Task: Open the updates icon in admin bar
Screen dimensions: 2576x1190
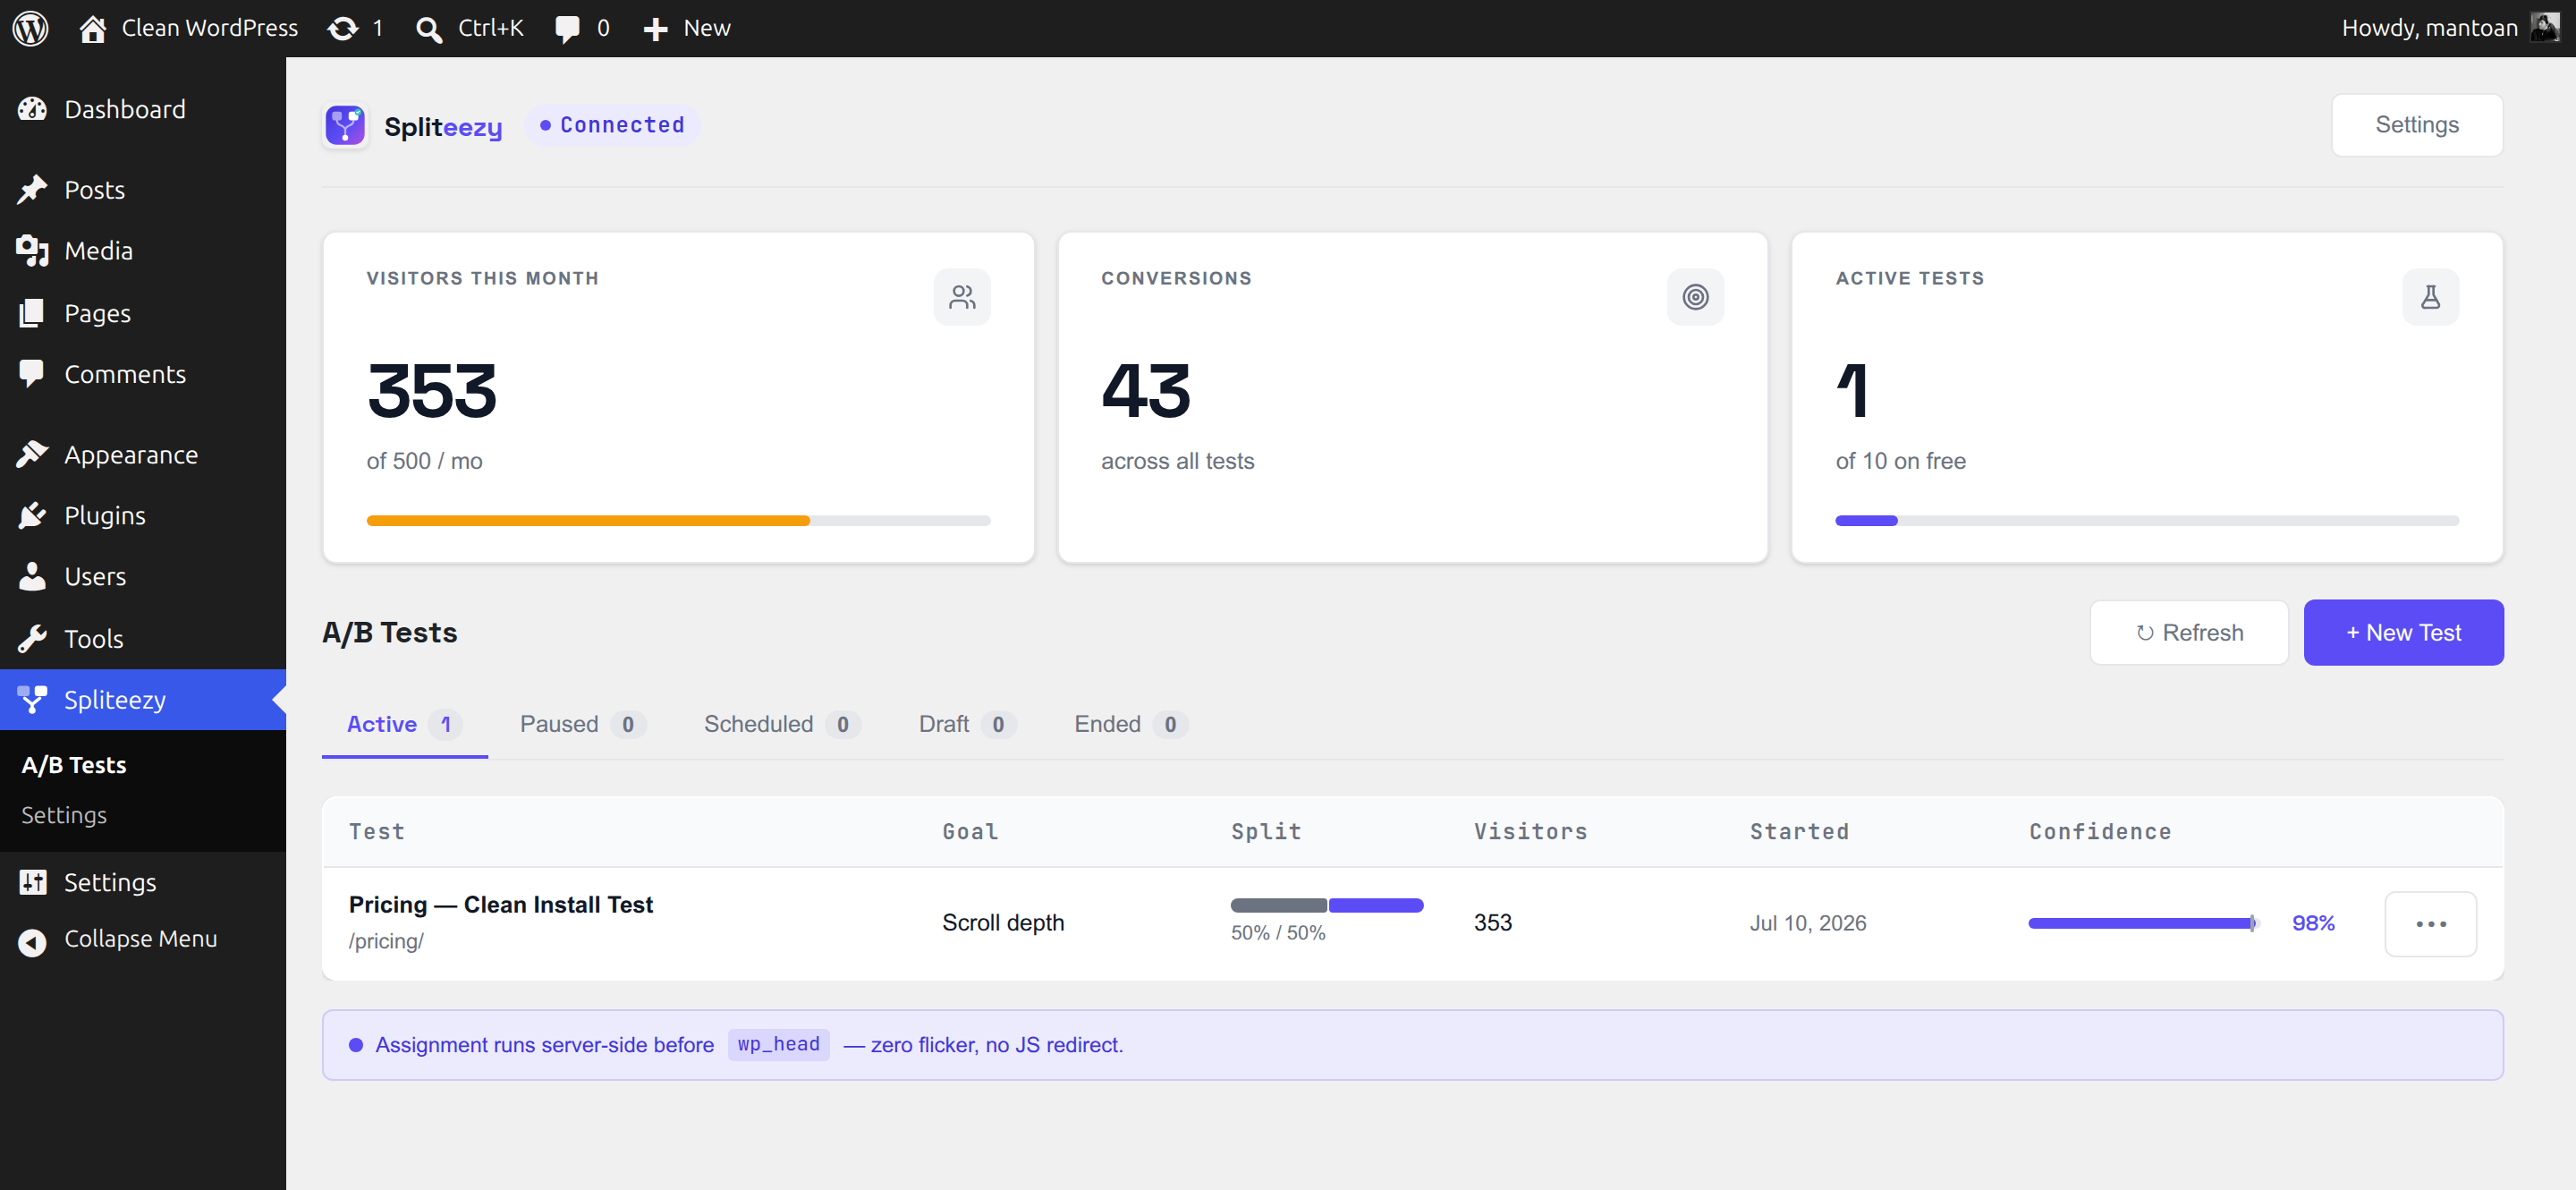Action: pos(343,28)
